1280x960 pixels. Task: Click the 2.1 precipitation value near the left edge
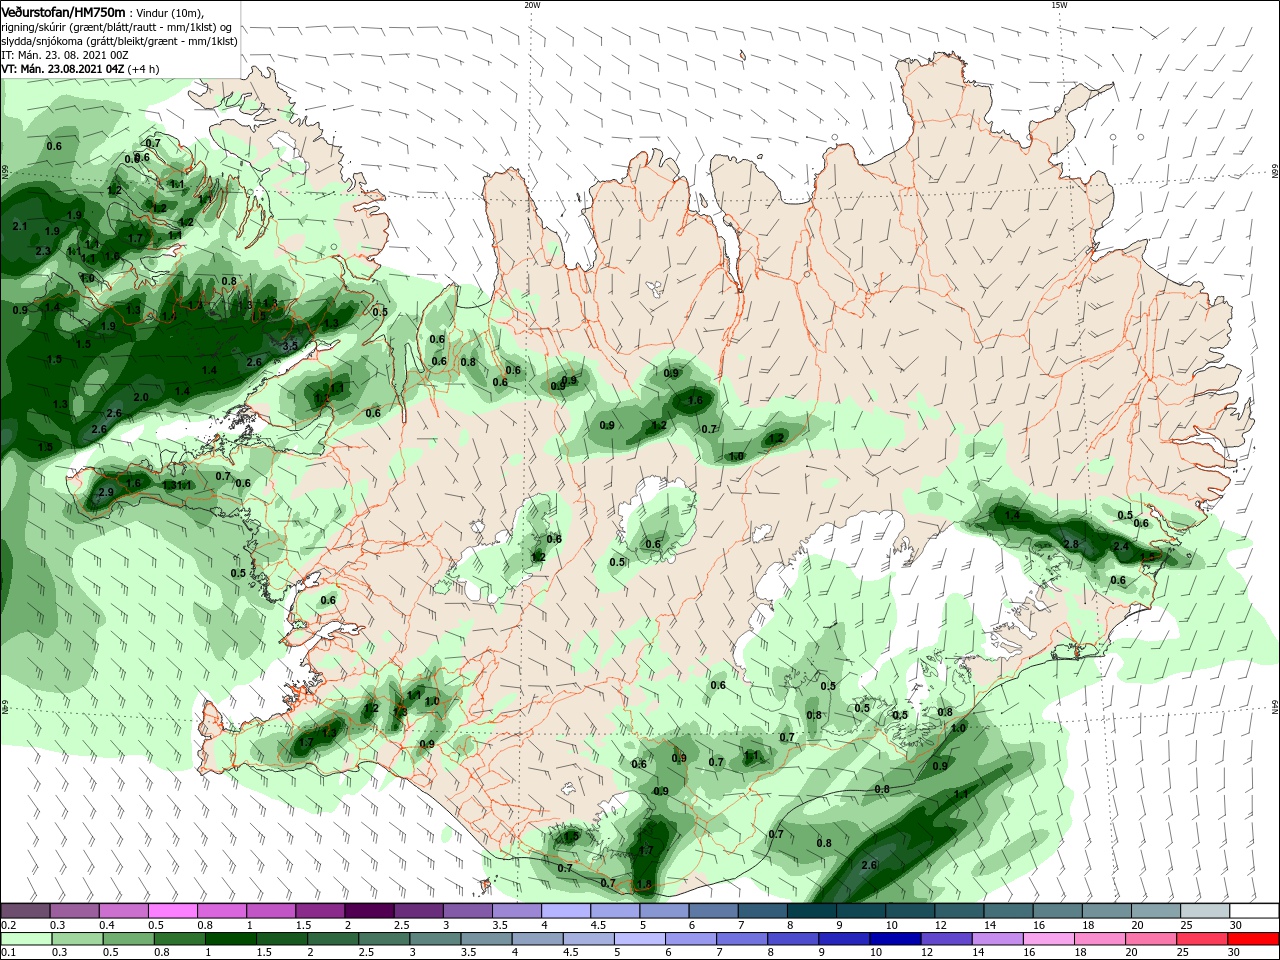click(x=20, y=226)
